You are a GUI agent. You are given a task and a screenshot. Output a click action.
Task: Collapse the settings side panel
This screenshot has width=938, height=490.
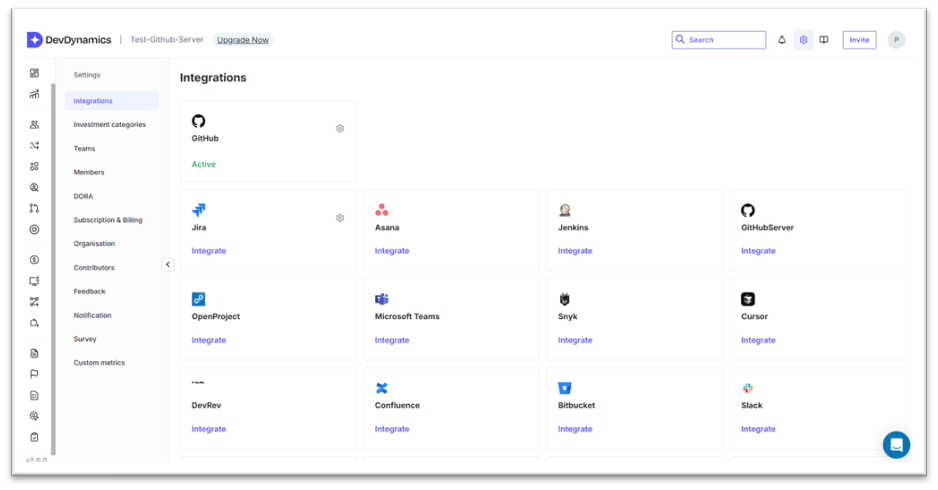[168, 264]
